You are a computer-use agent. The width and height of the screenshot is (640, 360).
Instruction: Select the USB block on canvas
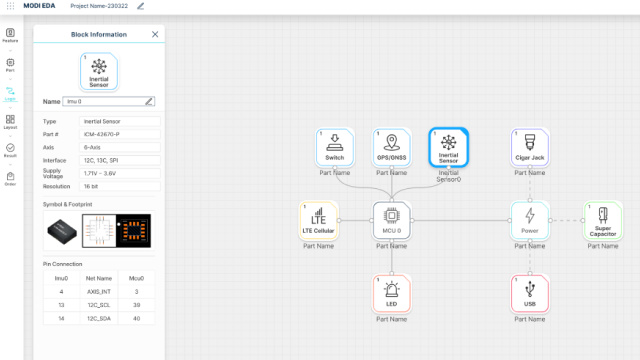[530, 293]
